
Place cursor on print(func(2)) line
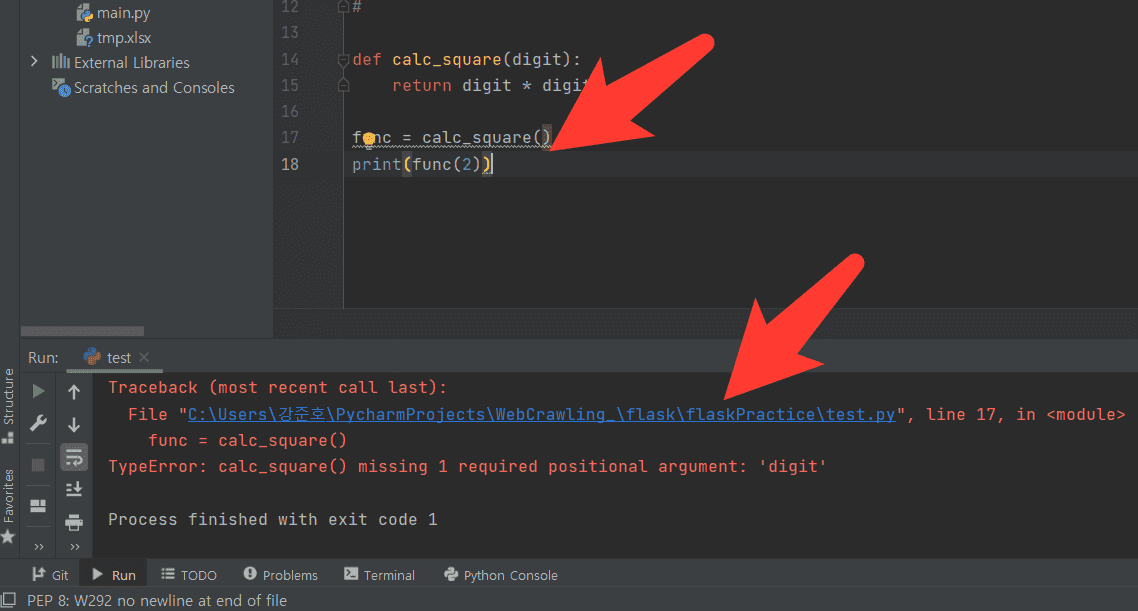tap(422, 164)
